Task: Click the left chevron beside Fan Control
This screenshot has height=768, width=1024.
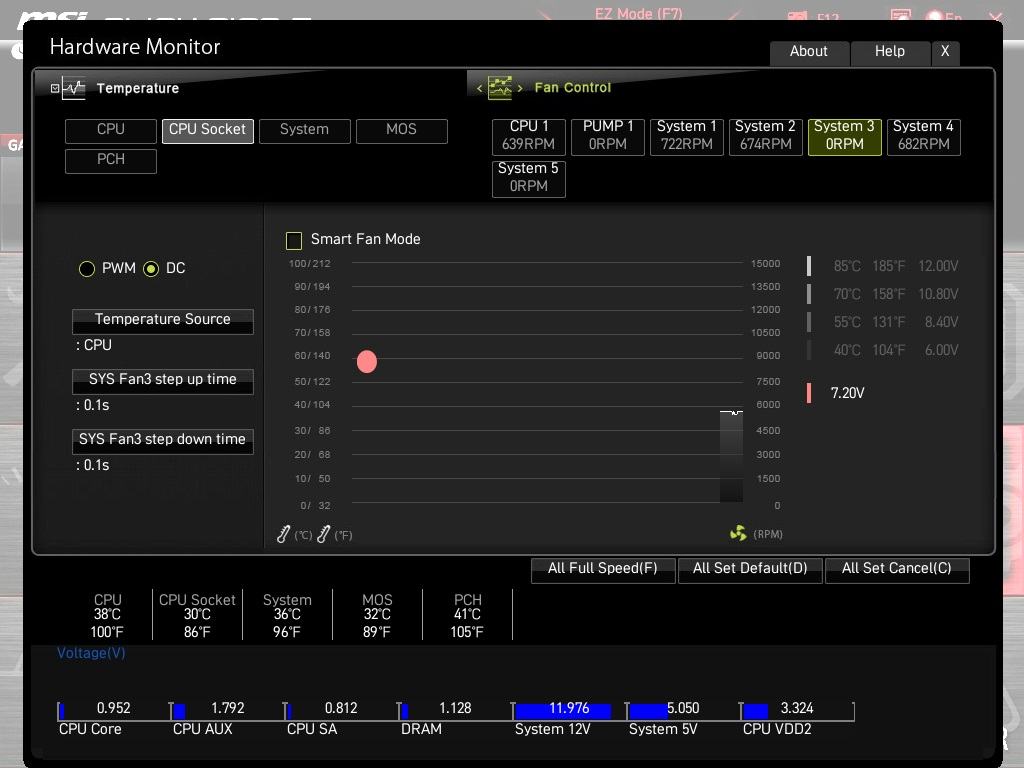Action: (479, 88)
